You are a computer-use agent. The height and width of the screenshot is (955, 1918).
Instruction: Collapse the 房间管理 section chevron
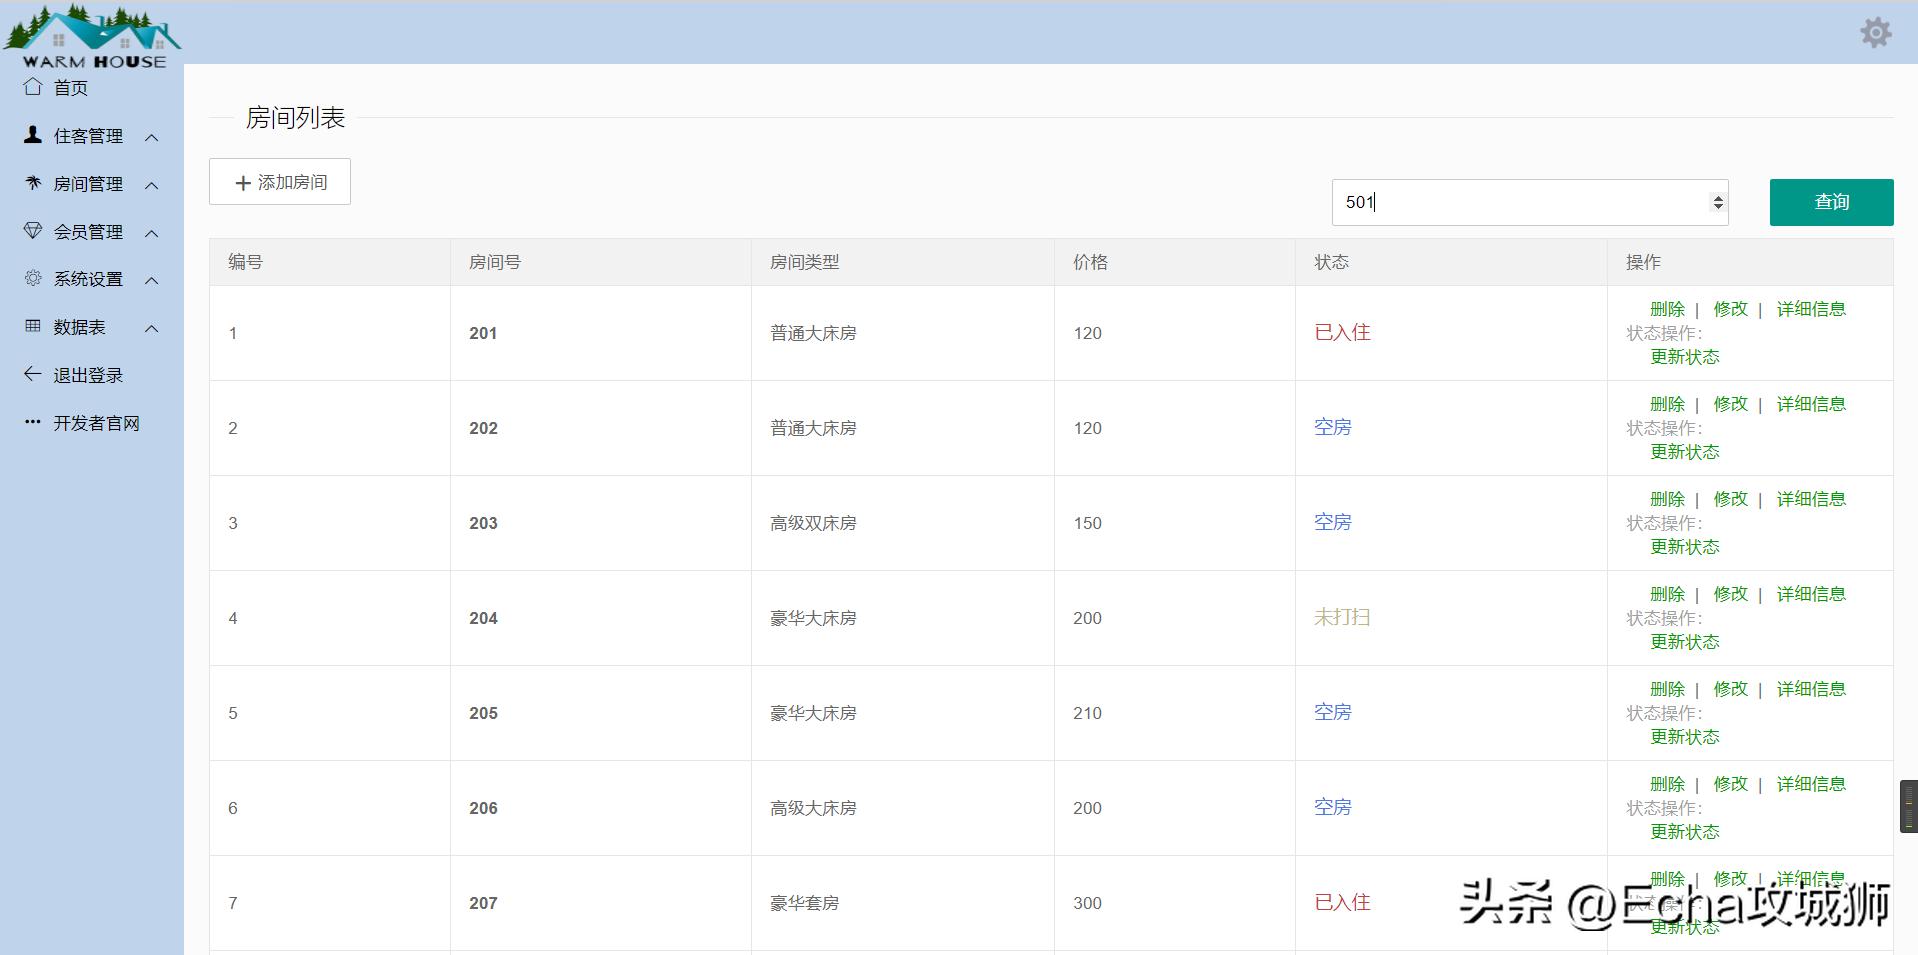152,185
